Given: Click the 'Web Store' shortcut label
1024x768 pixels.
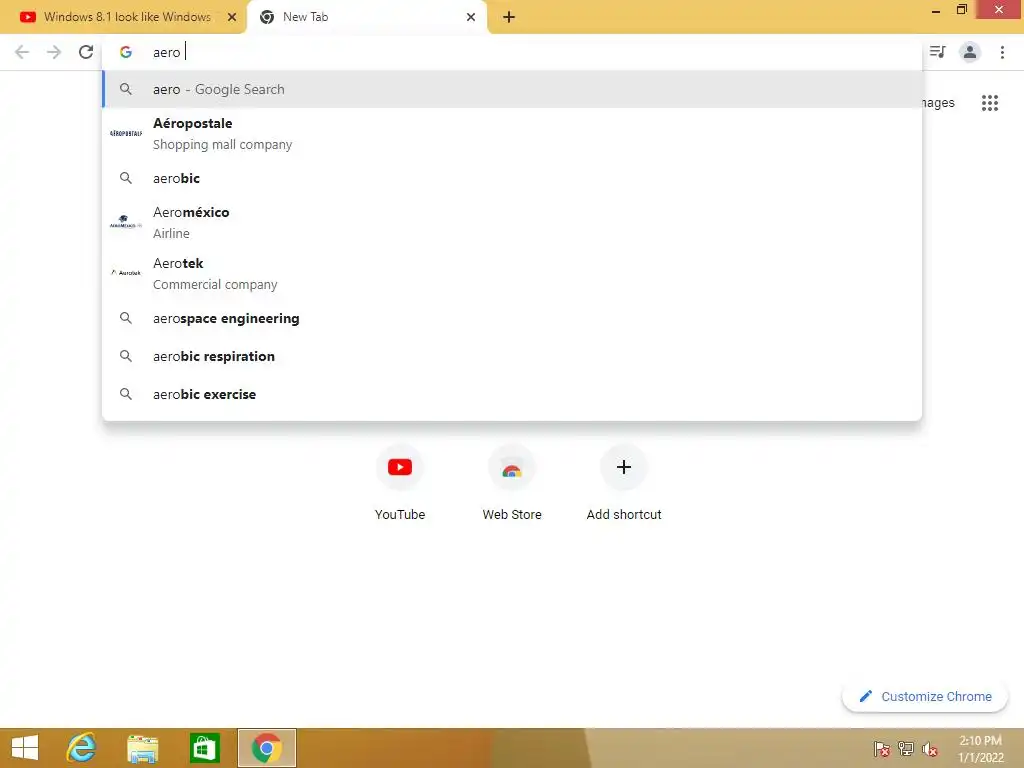Looking at the screenshot, I should click(x=512, y=515).
